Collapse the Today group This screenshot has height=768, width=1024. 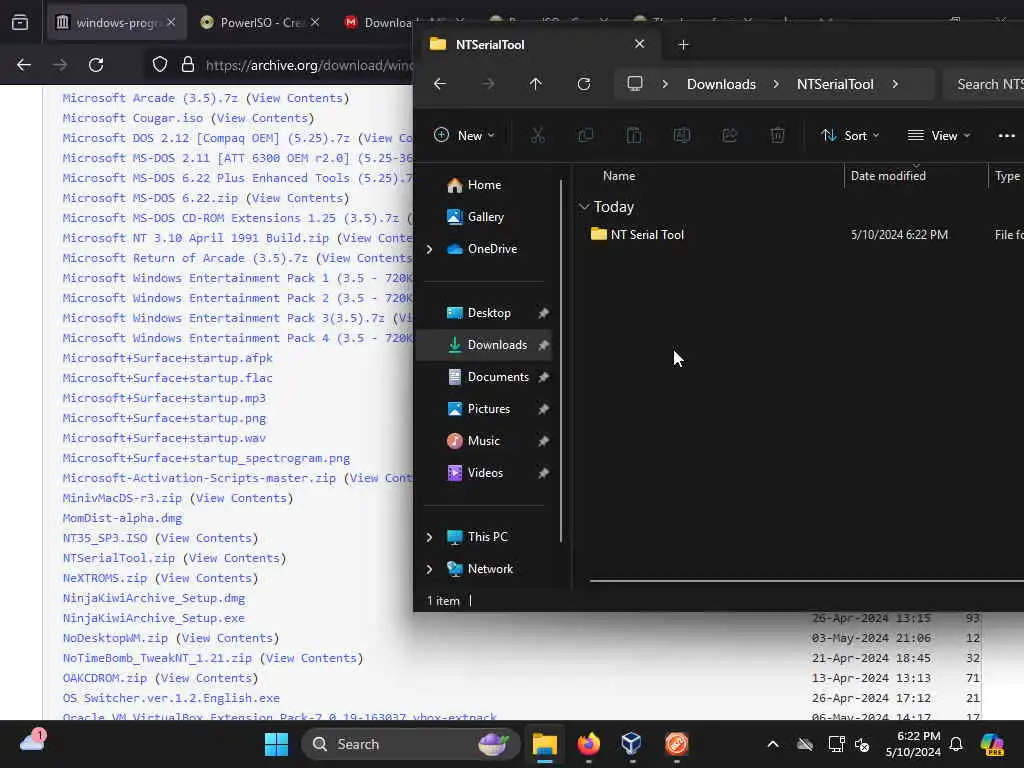click(x=584, y=206)
